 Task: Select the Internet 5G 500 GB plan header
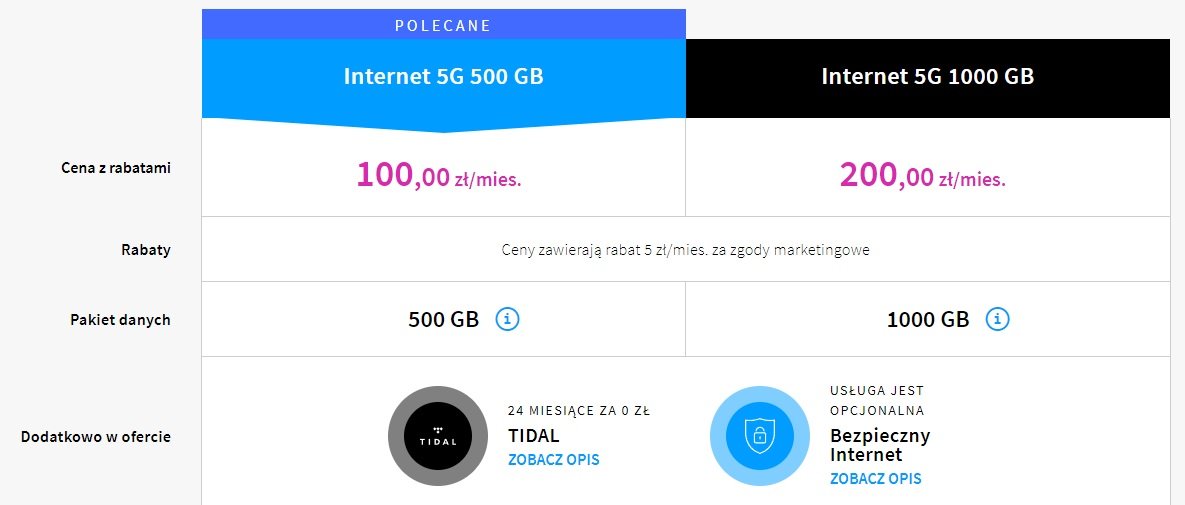click(x=444, y=77)
